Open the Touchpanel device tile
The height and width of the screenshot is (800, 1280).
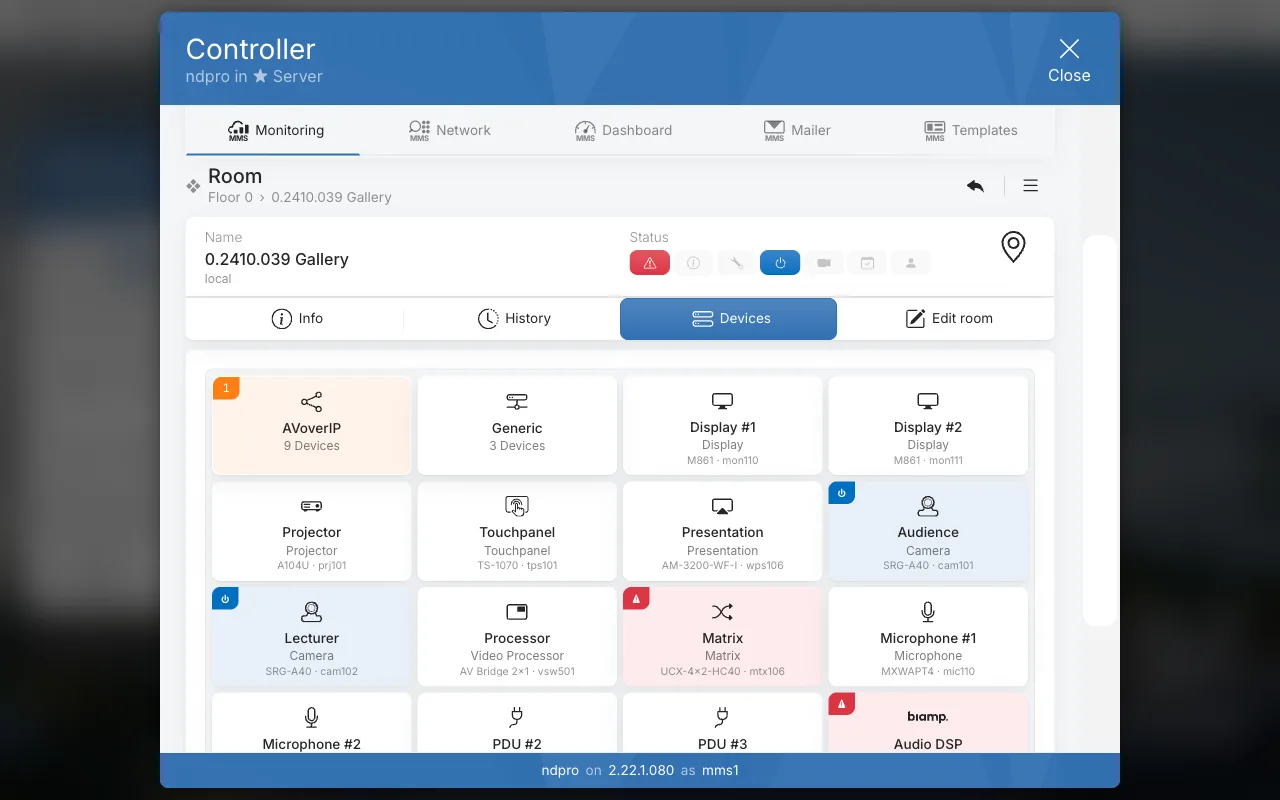click(517, 531)
